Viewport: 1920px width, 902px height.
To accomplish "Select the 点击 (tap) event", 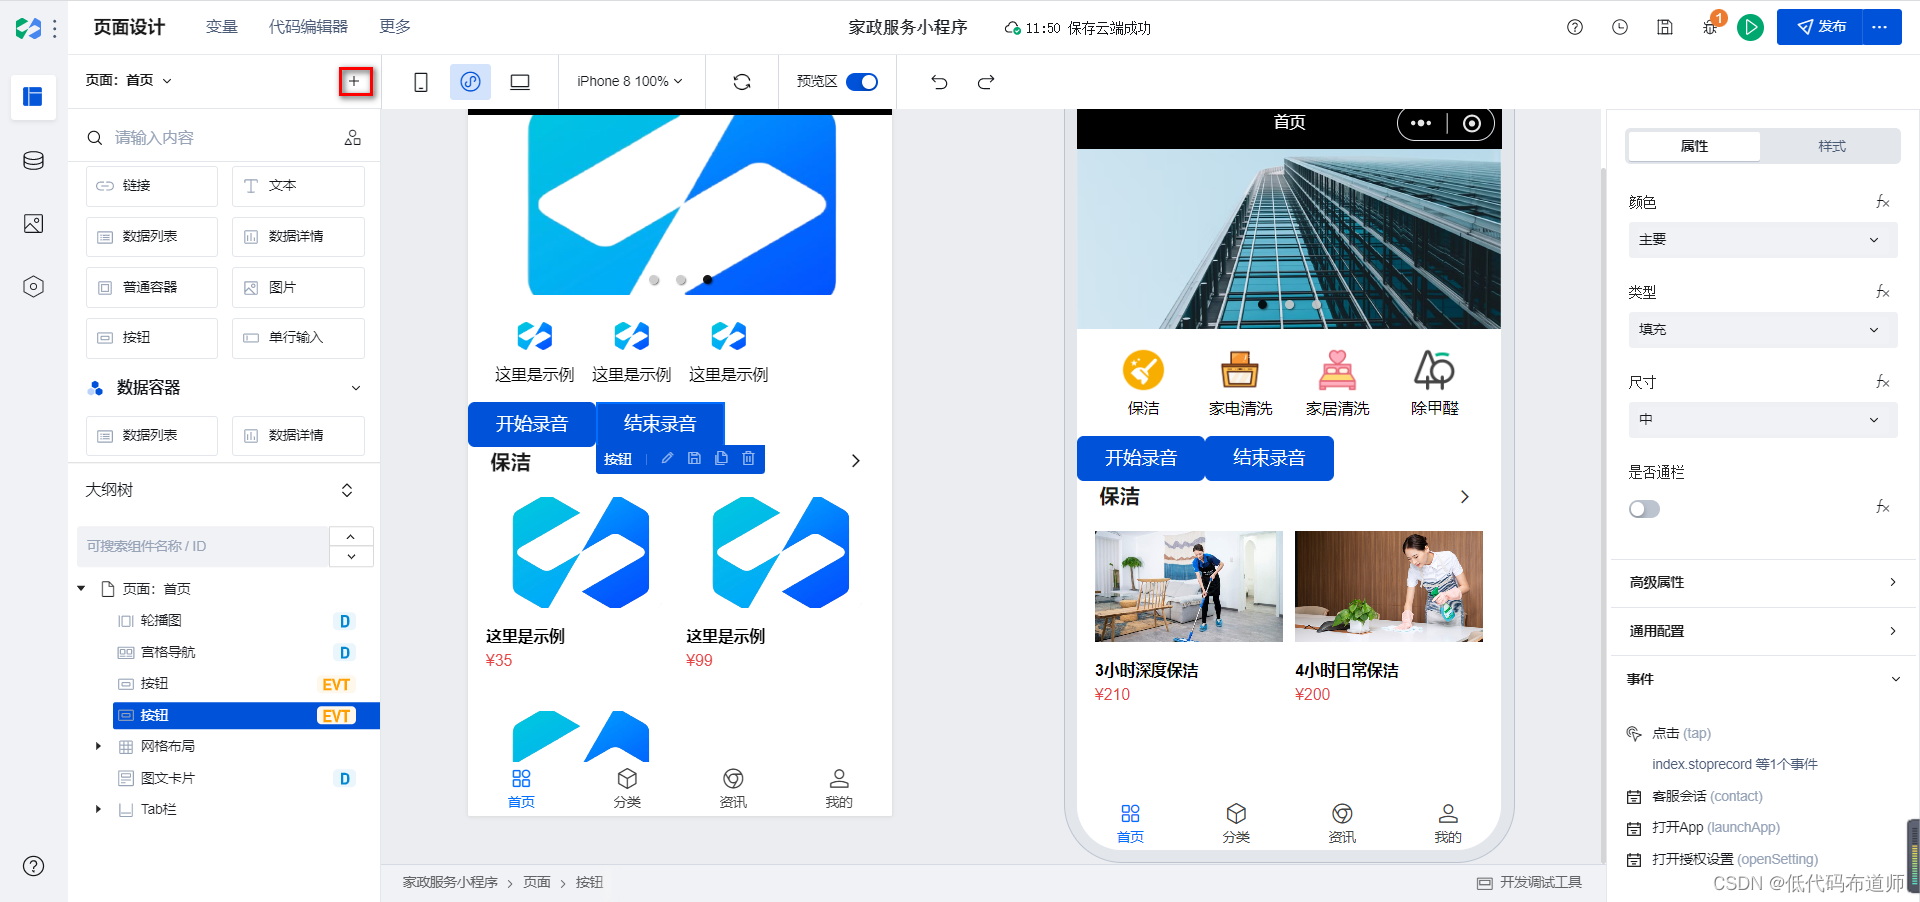I will click(x=1682, y=733).
